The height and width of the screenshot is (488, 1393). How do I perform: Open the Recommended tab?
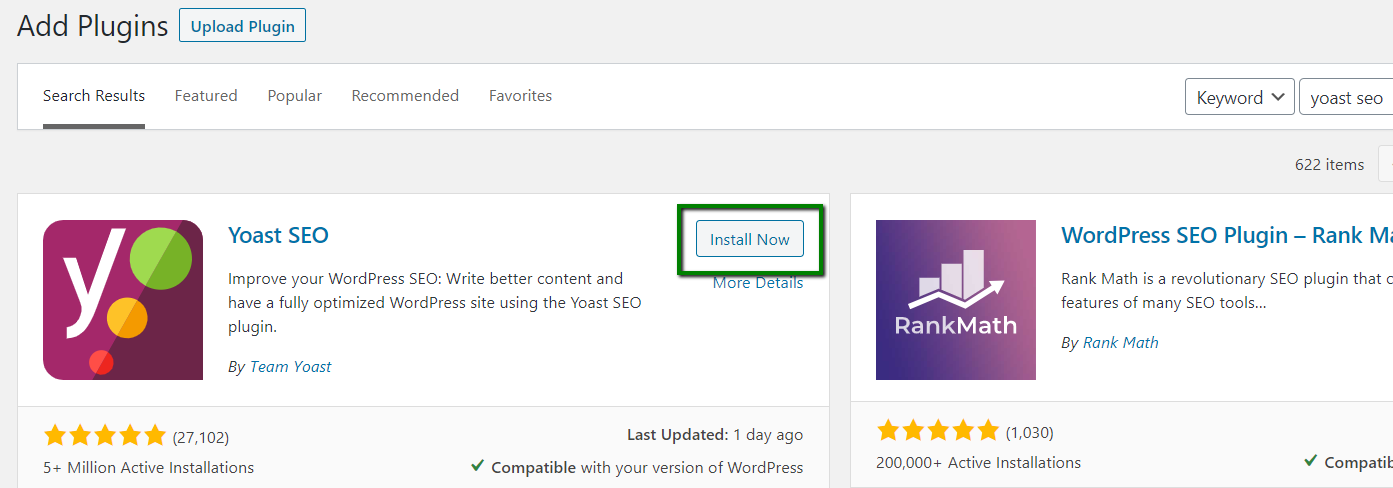click(405, 96)
